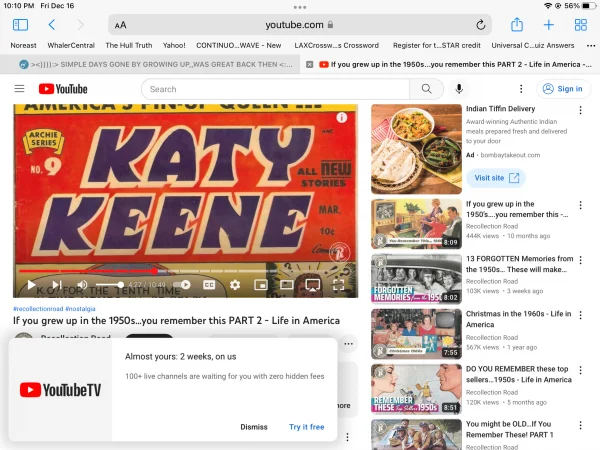Click the search magnifier button
The height and width of the screenshot is (450, 600).
pos(426,89)
